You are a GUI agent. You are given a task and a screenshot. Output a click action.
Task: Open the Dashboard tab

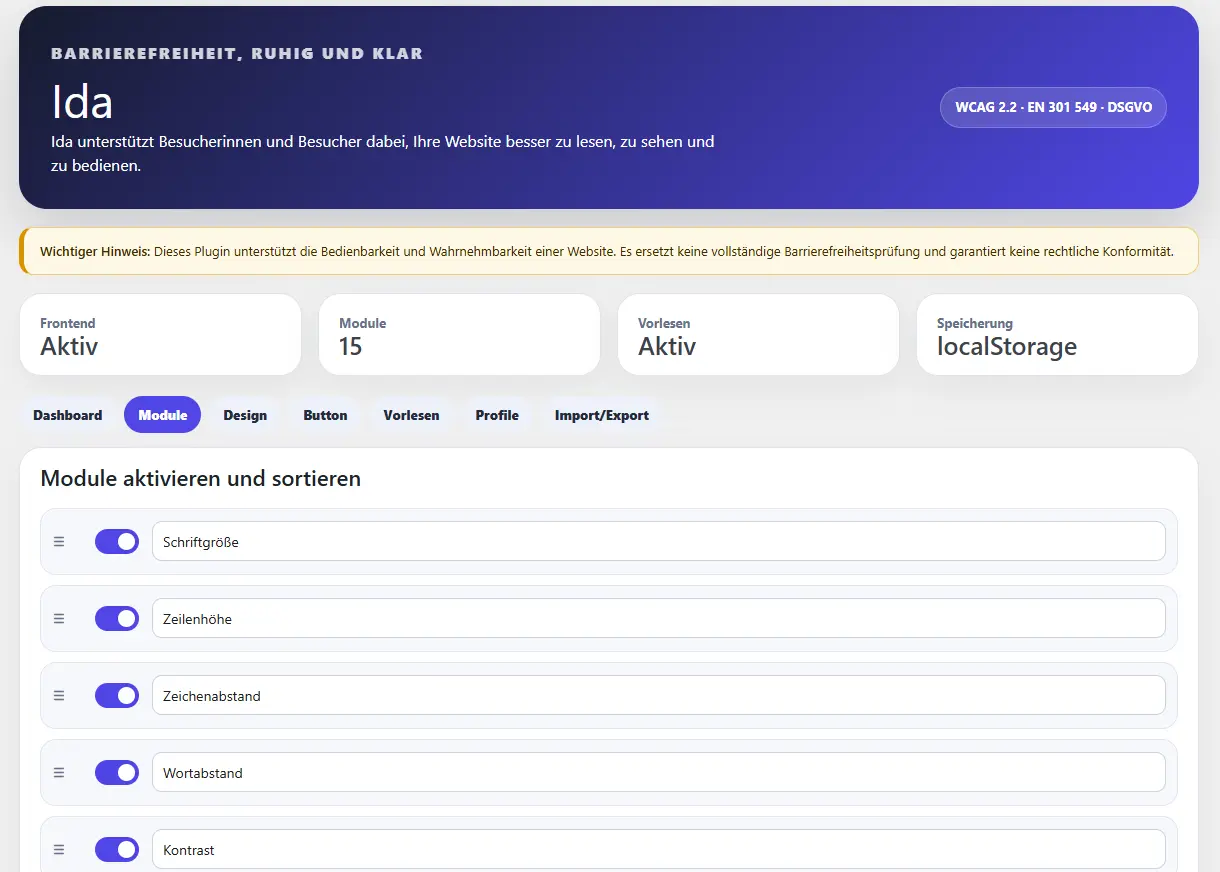tap(68, 415)
